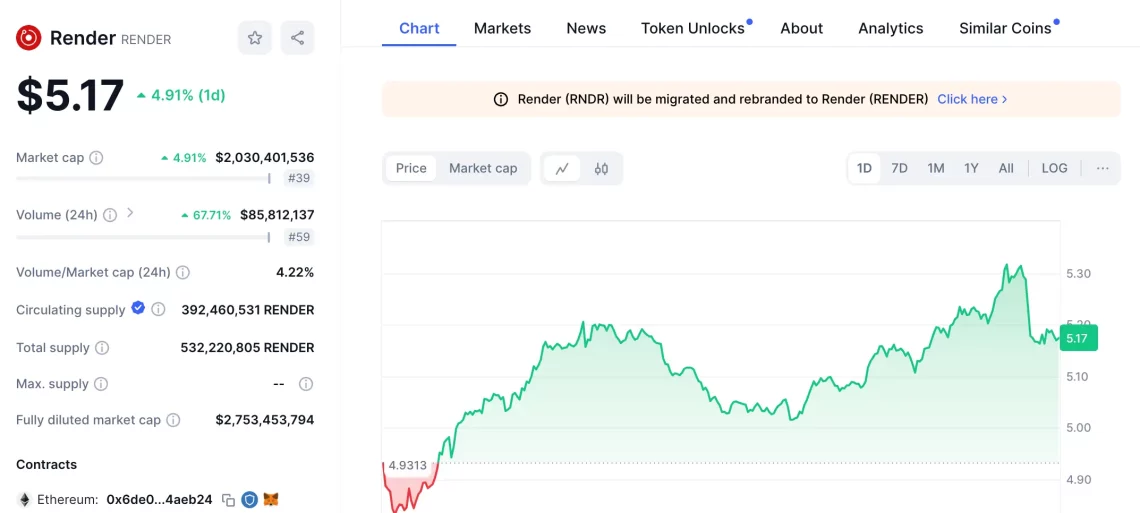Viewport: 1140px width, 513px height.
Task: Copy the Ethereum contract address
Action: tap(228, 499)
